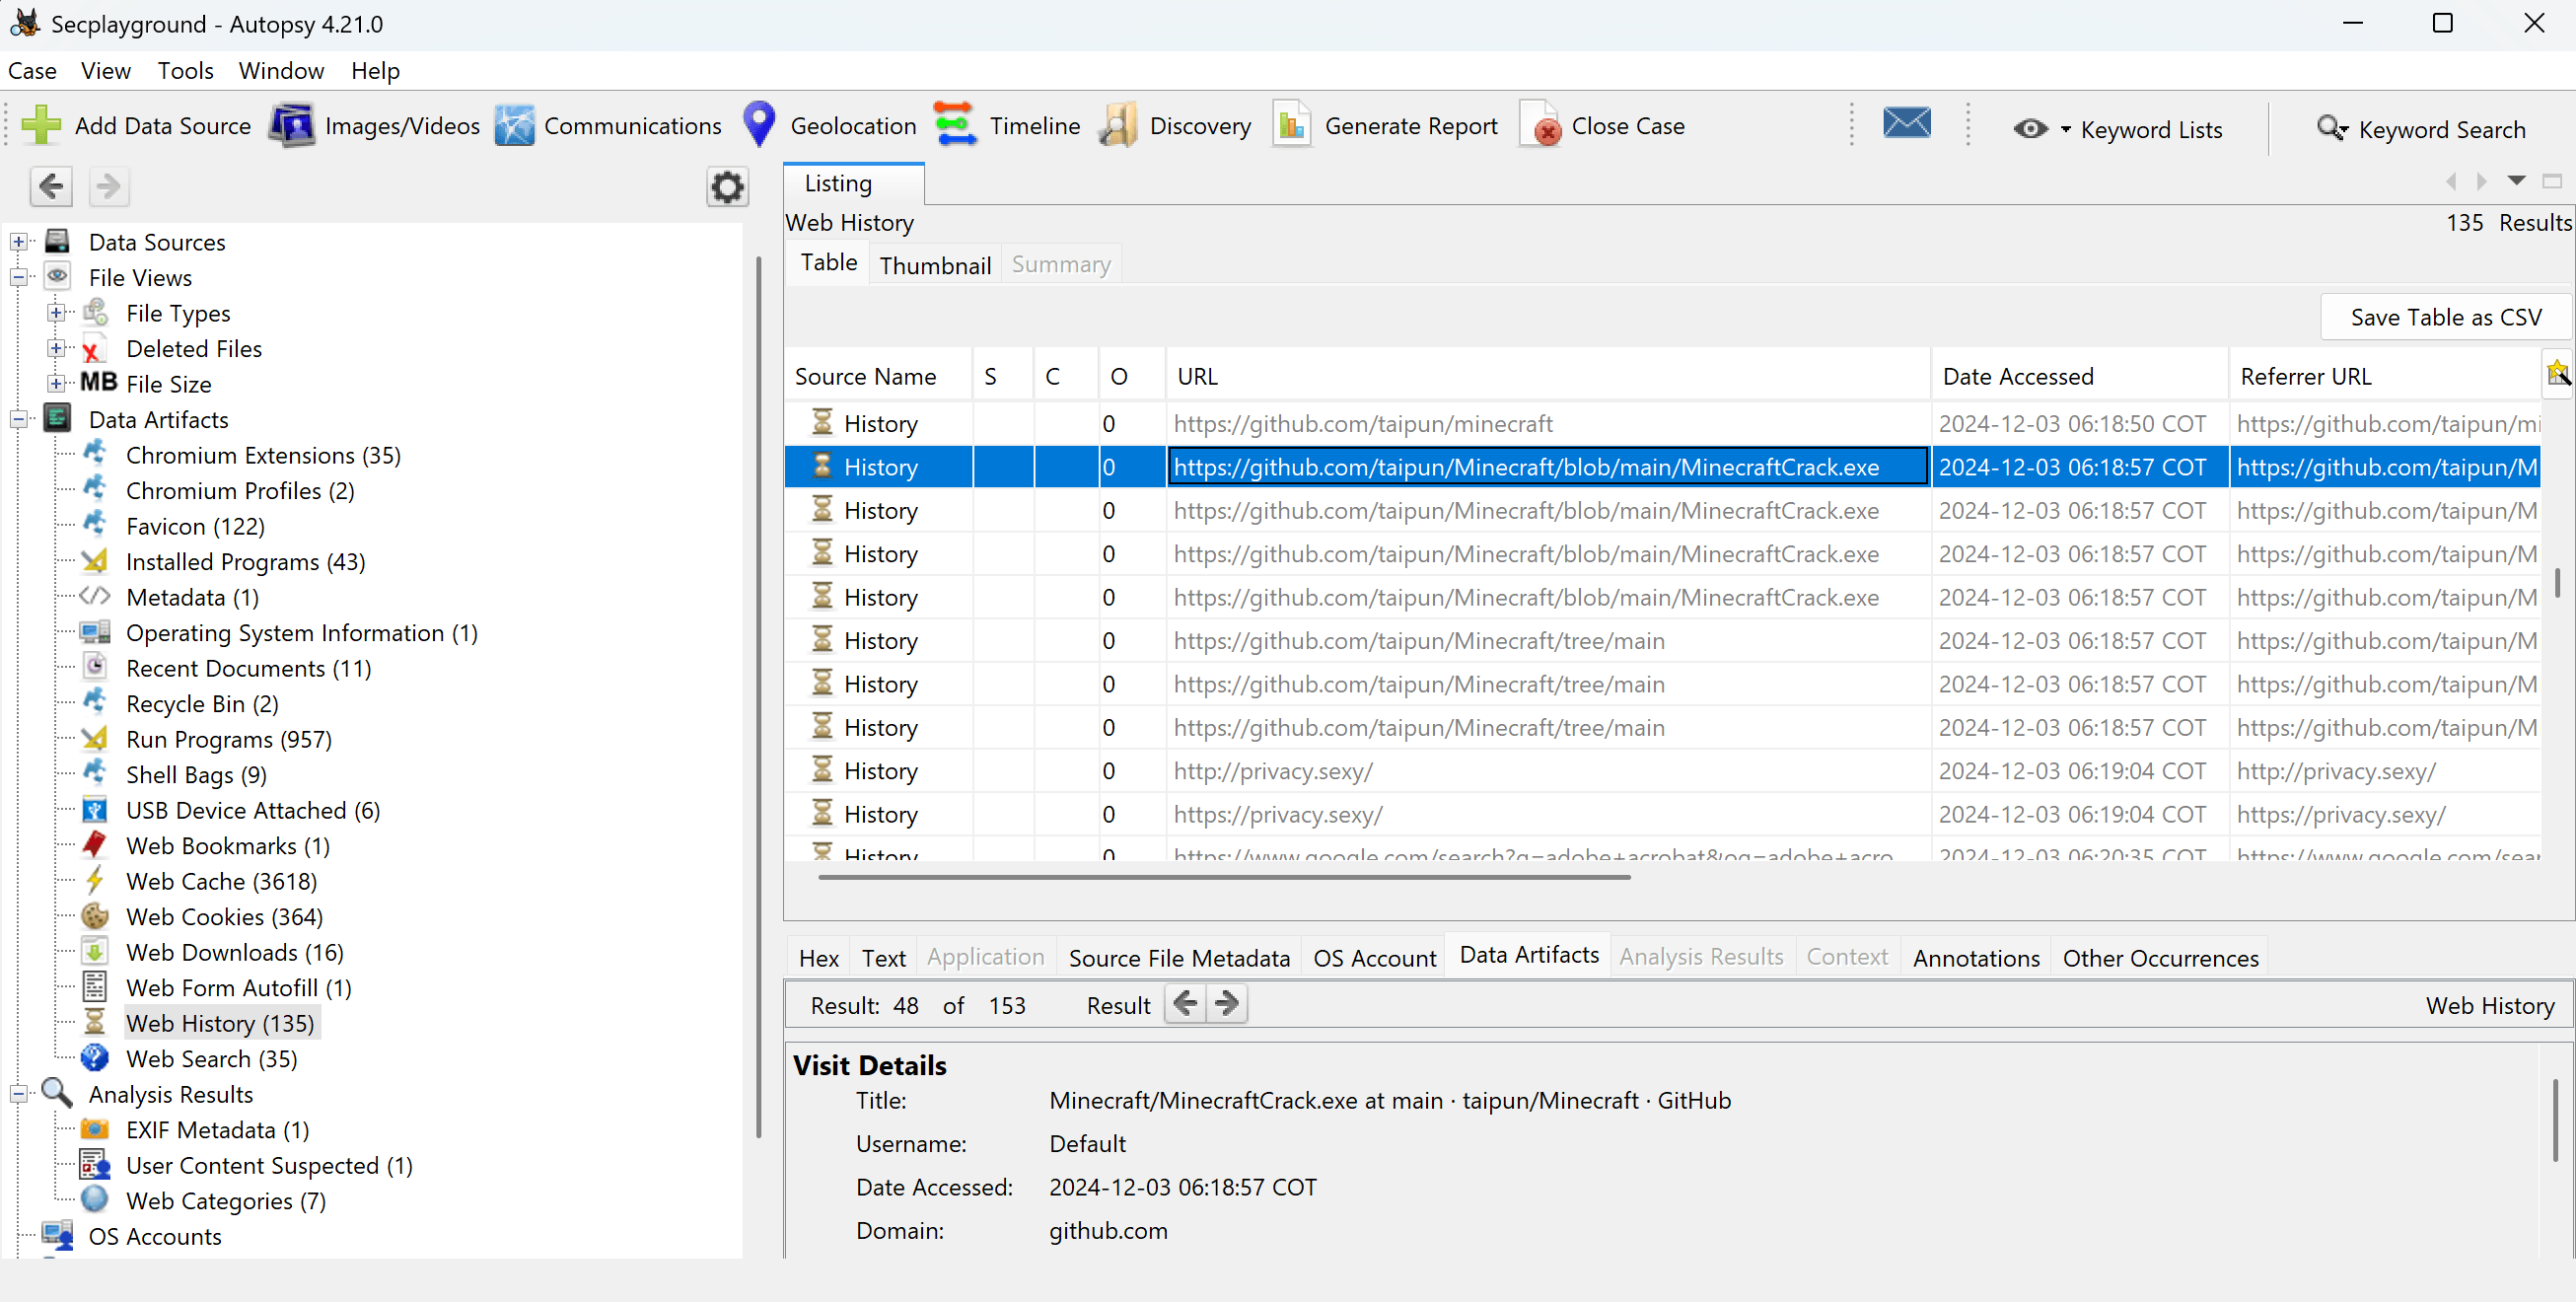Viewport: 2576px width, 1302px height.
Task: Switch to the Thumbnail tab
Action: (x=935, y=264)
